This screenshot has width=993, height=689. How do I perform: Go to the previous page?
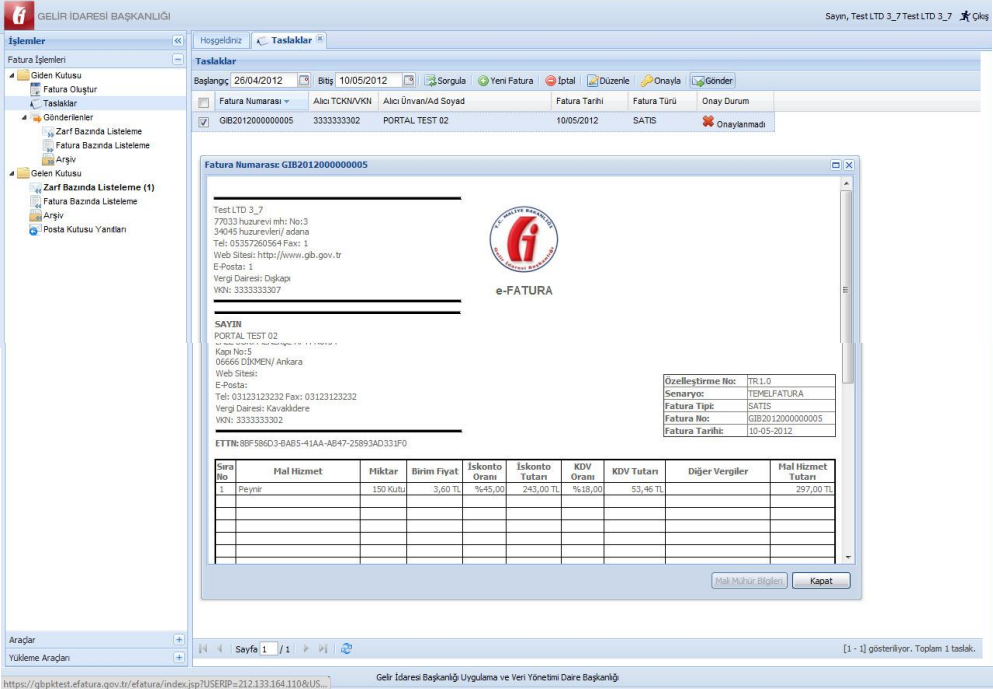220,648
